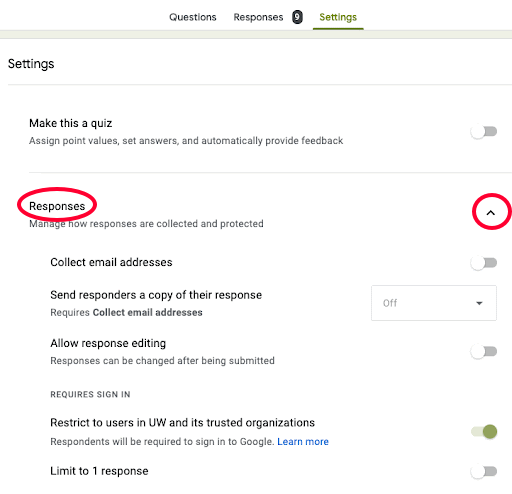Click the Limit to 1 response label
Screen dimensions: 512x494
(x=99, y=471)
